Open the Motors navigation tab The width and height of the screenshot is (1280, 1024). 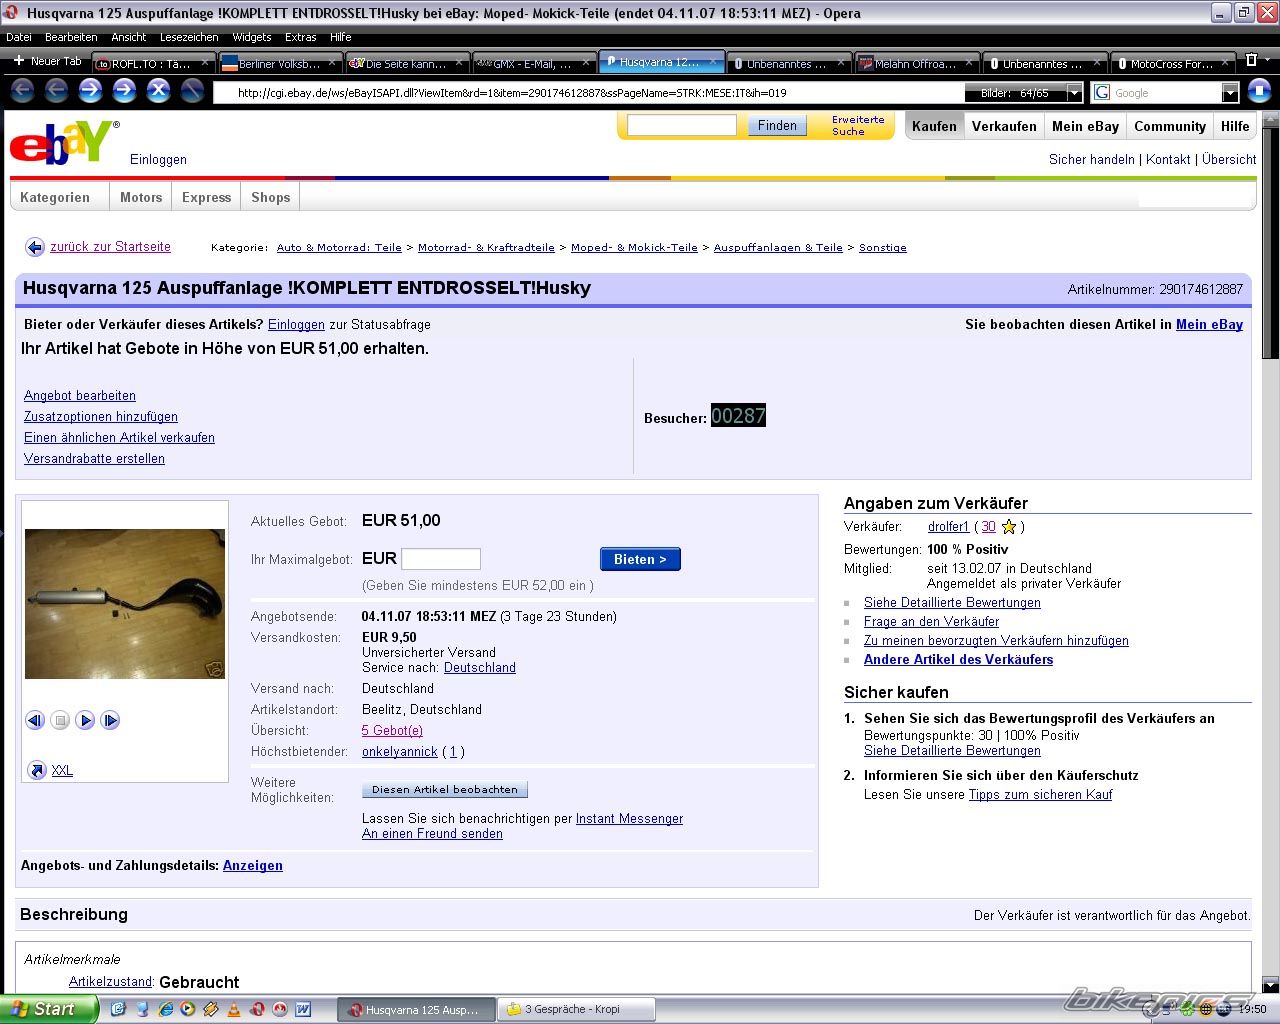coord(141,197)
